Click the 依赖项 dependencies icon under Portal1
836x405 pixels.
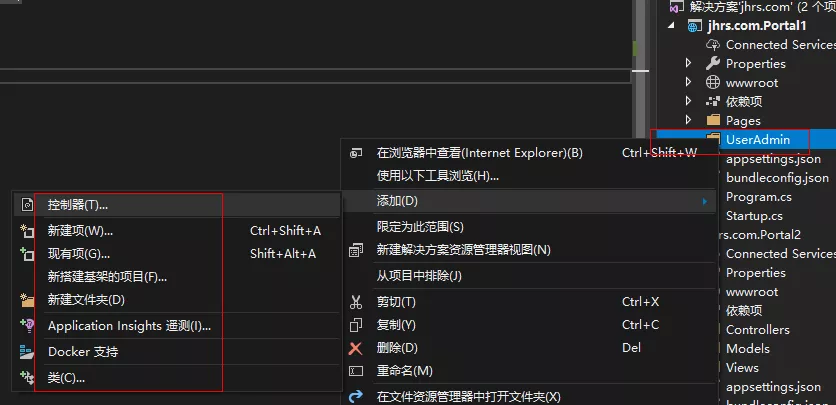click(x=713, y=101)
